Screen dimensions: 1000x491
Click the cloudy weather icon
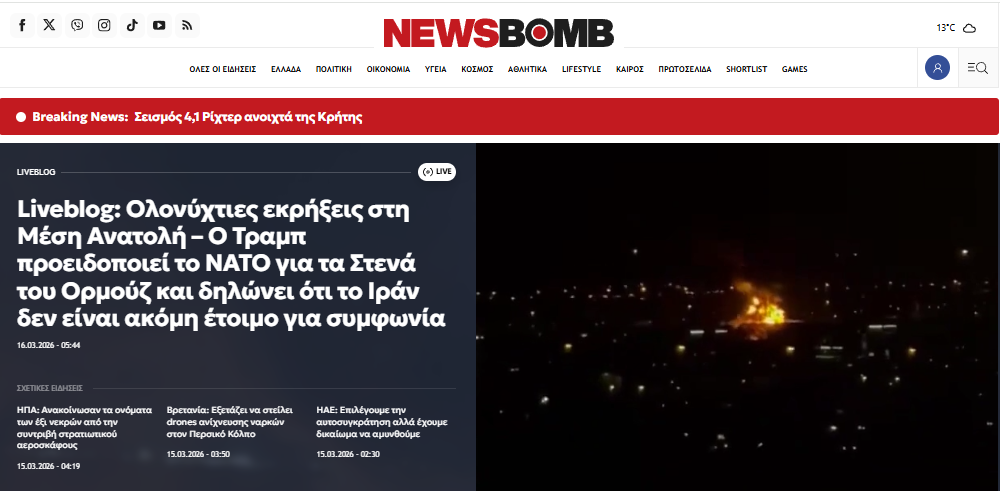(969, 28)
